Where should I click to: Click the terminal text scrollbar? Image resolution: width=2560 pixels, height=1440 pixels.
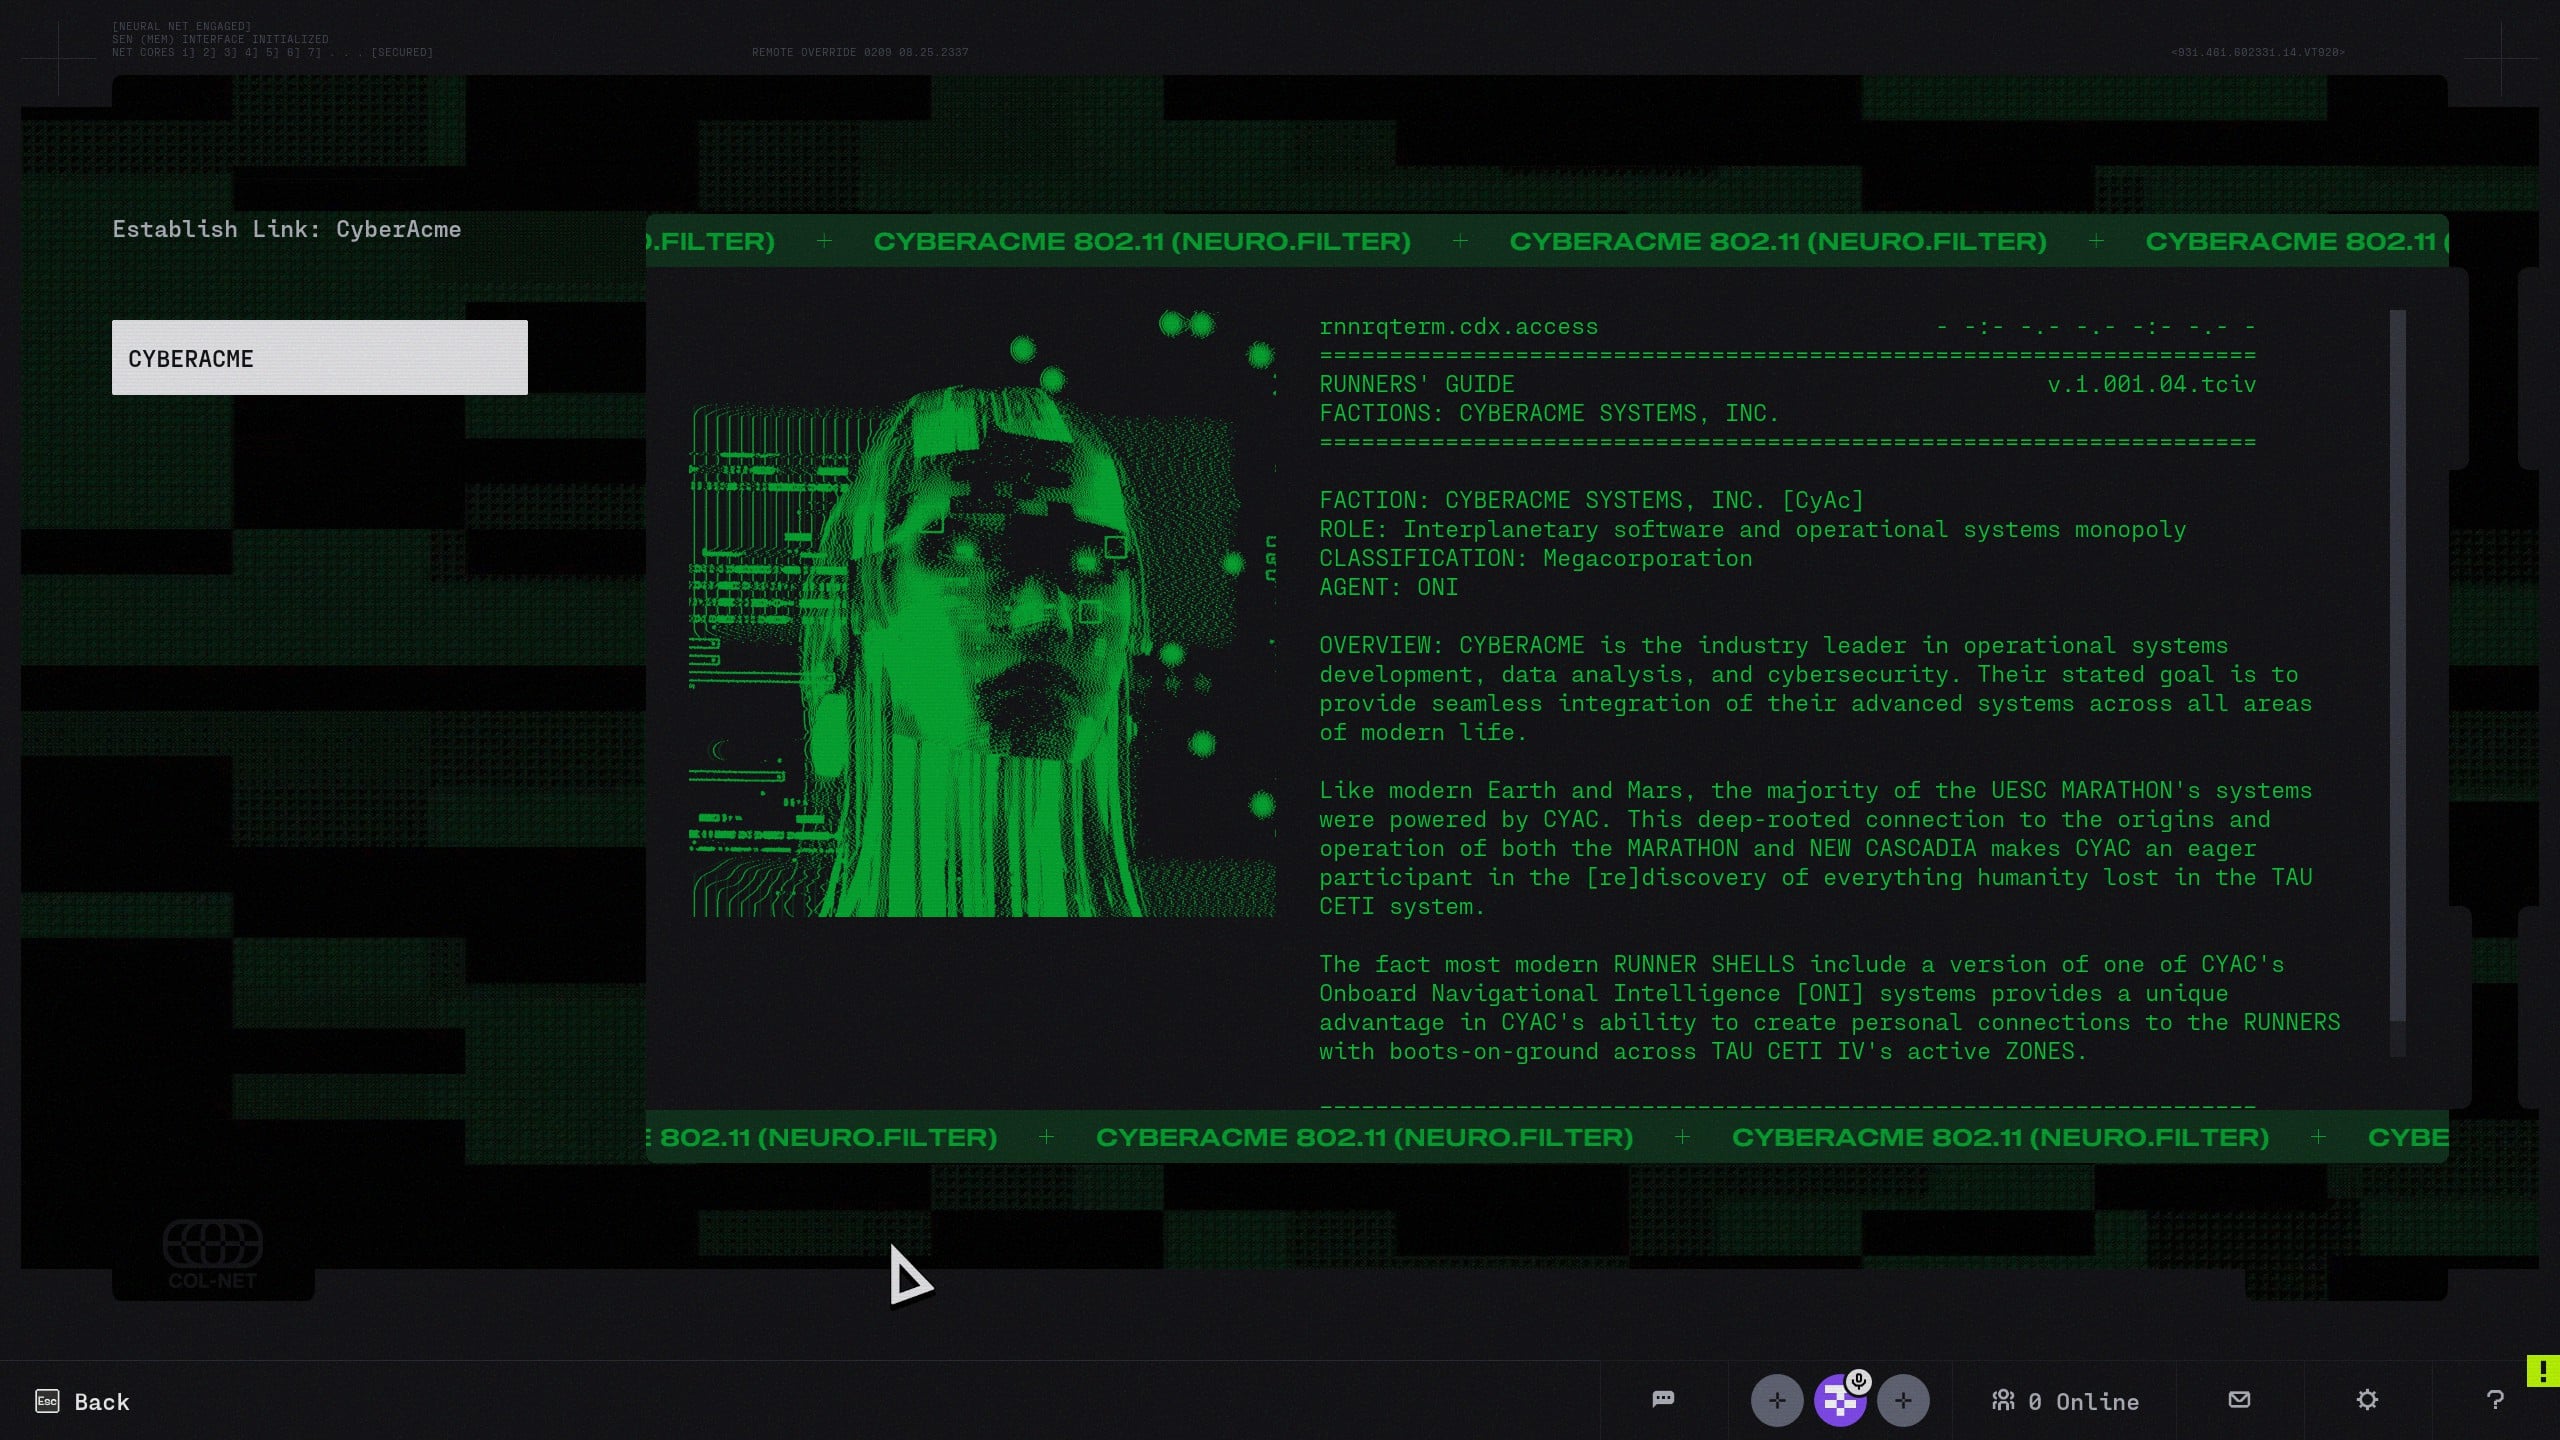click(2397, 665)
